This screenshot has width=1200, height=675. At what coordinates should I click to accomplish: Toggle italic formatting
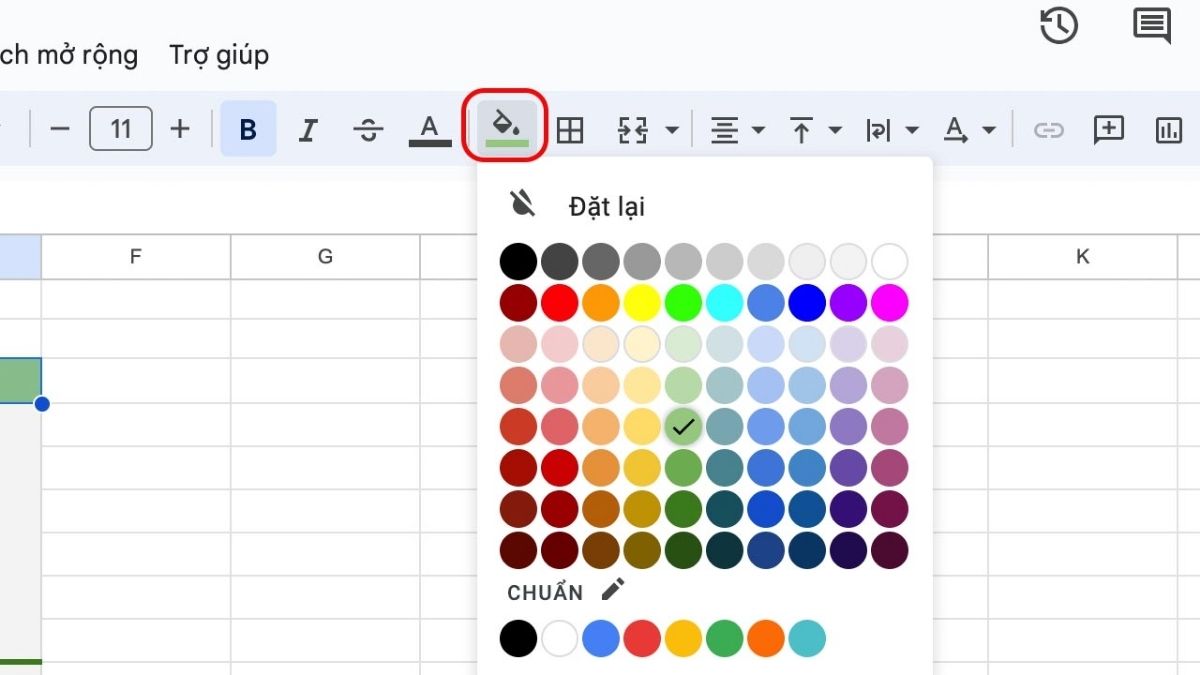click(x=308, y=128)
